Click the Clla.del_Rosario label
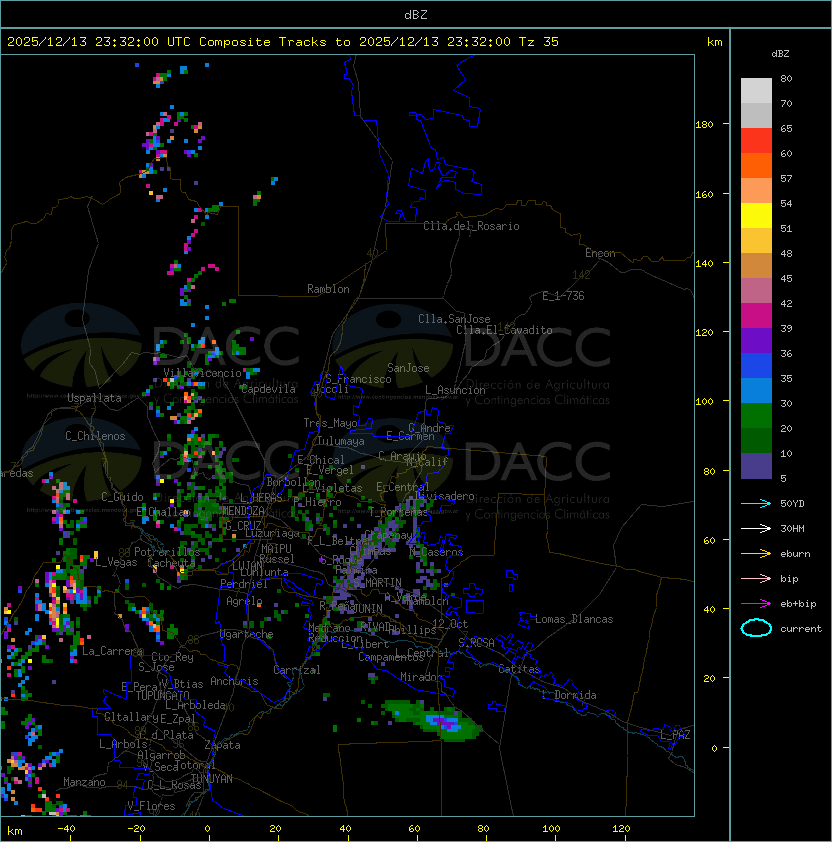Viewport: 832px width, 842px height. (x=471, y=226)
